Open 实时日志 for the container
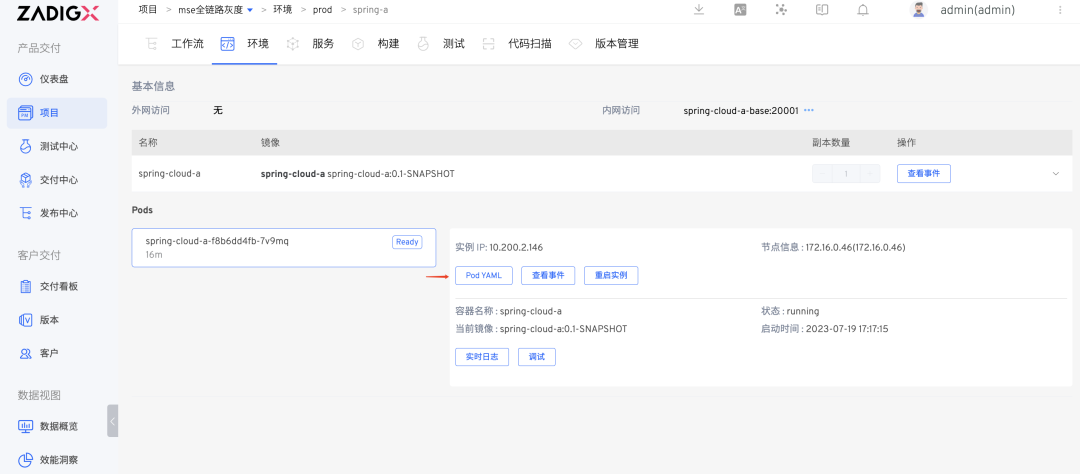 (x=482, y=357)
